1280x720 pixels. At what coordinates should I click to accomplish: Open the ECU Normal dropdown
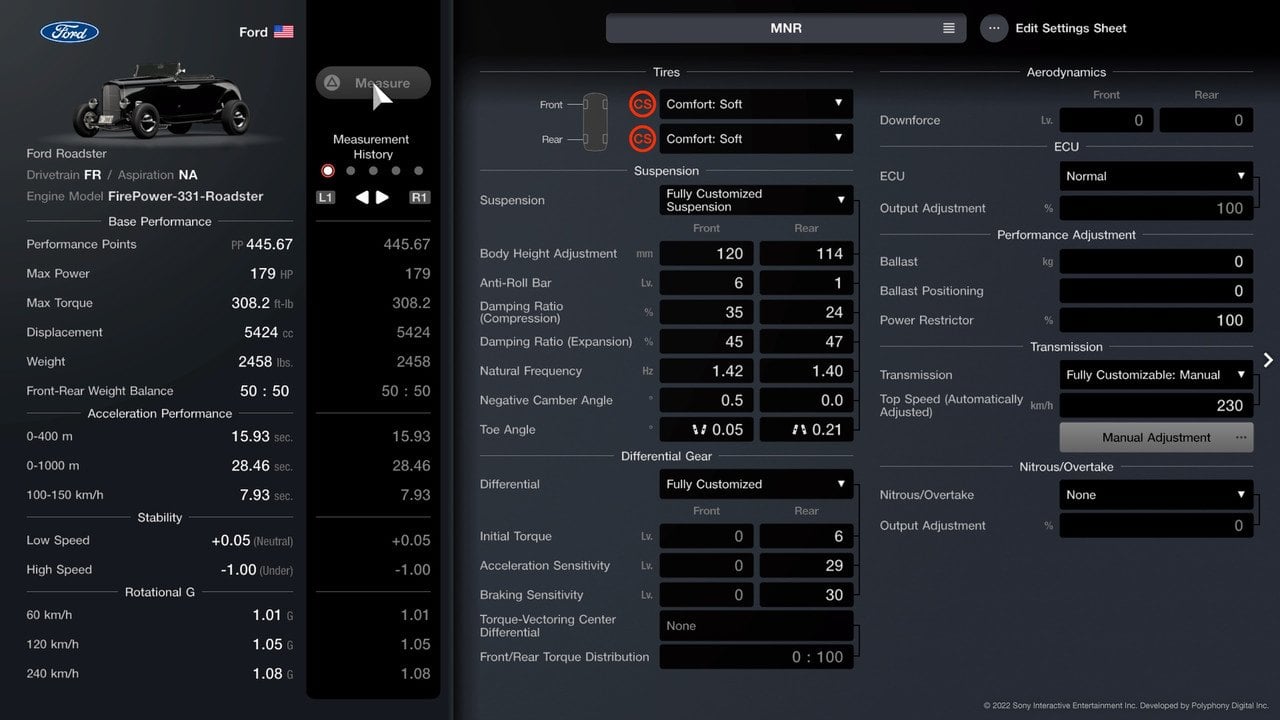(x=1156, y=176)
